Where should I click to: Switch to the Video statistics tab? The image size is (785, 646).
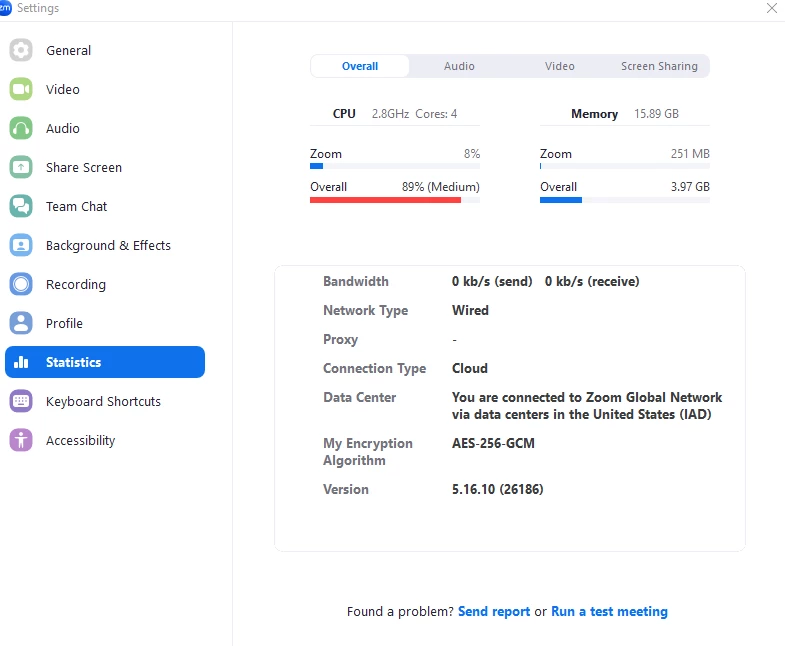[559, 66]
